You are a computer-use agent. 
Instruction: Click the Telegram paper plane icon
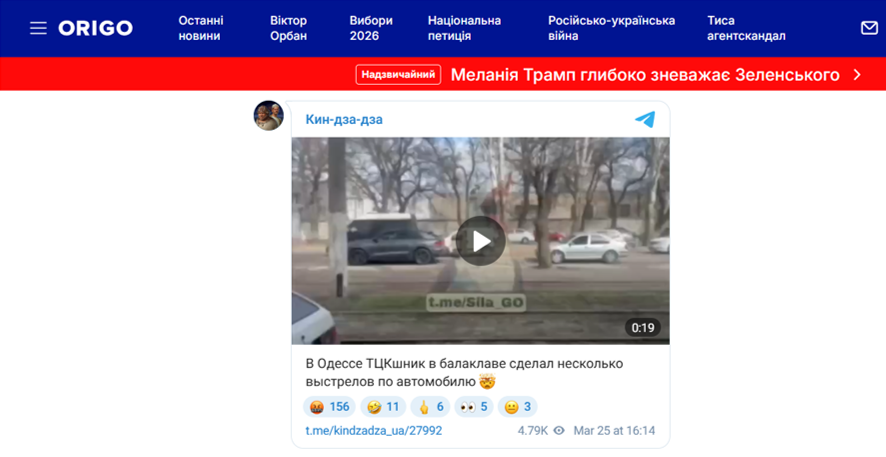pos(645,119)
